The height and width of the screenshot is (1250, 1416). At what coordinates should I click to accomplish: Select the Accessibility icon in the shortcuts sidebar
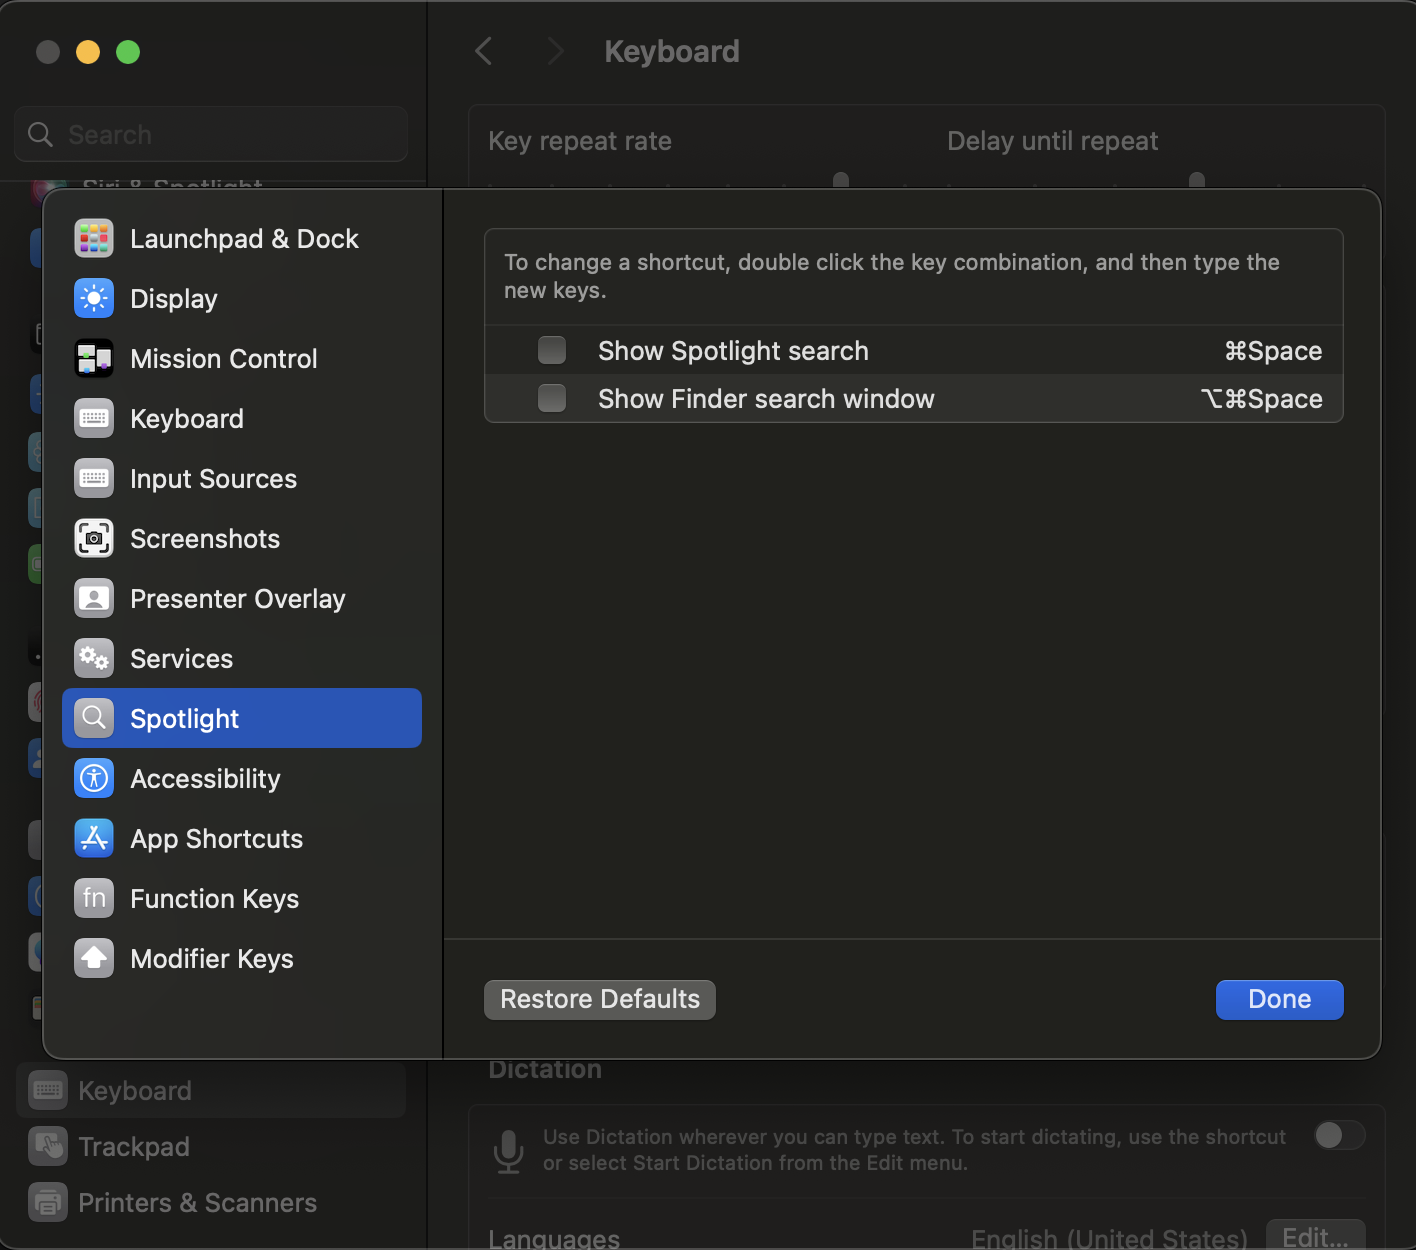pos(94,778)
